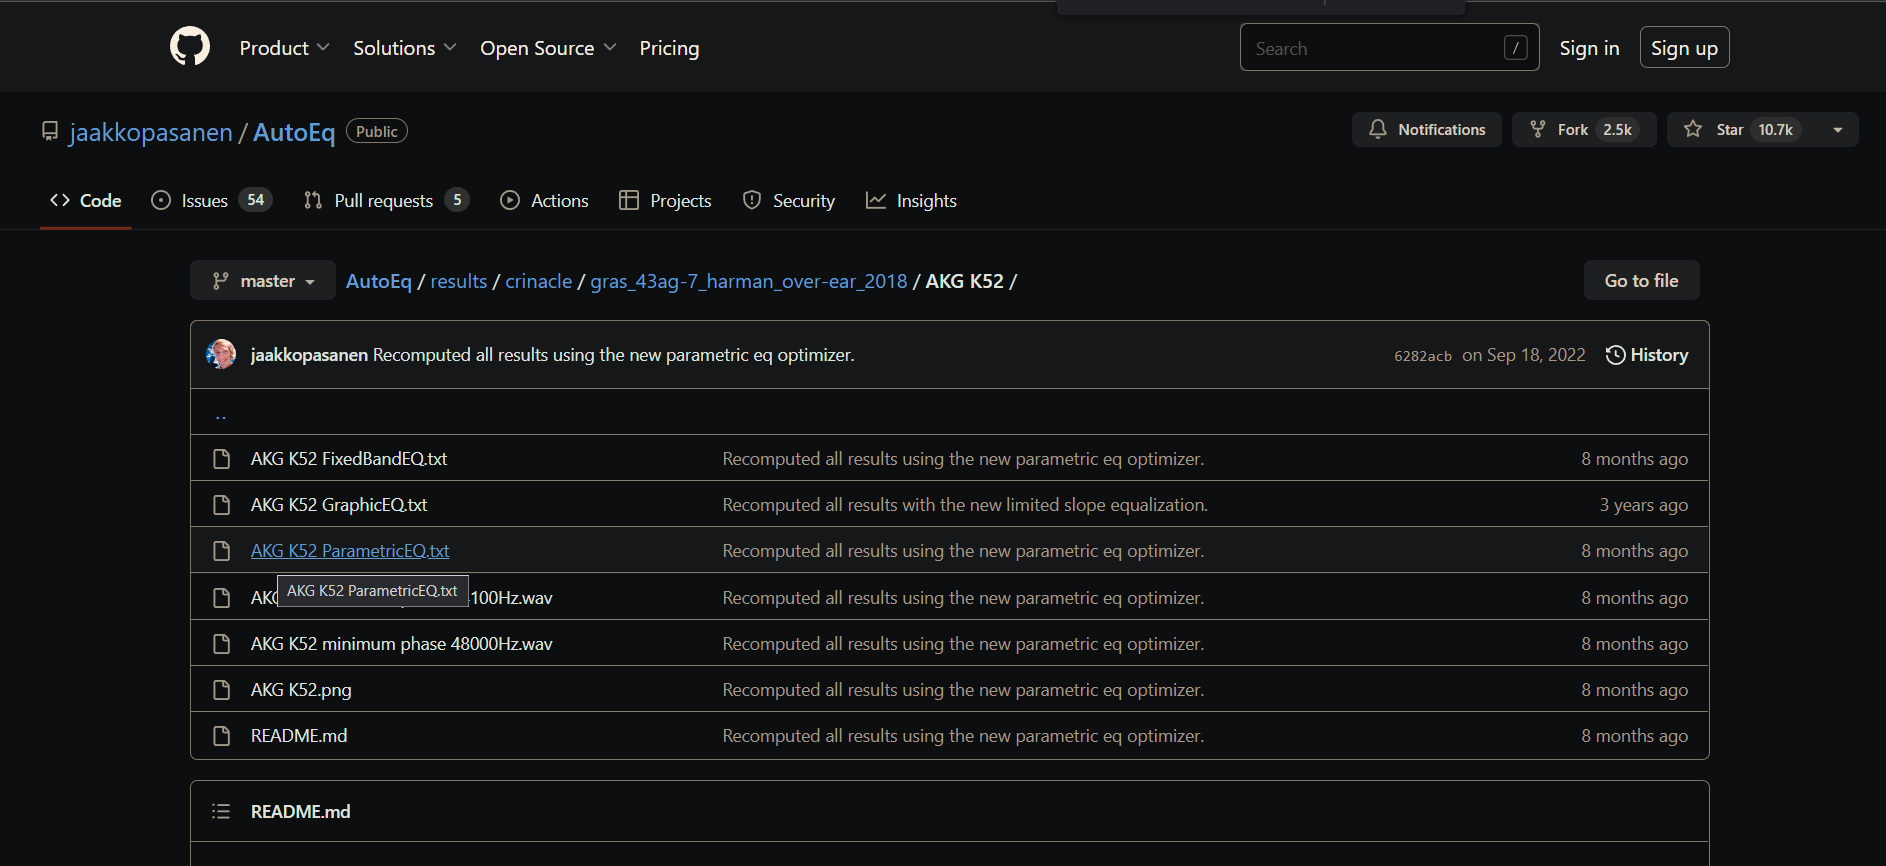Switch to the Security tab
The height and width of the screenshot is (866, 1886).
pos(789,200)
